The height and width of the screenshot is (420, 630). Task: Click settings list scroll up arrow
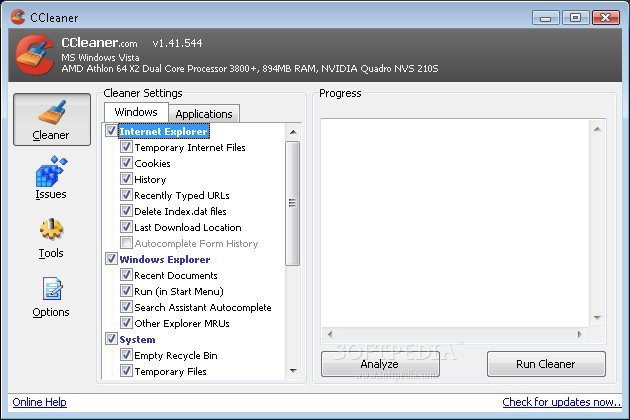[x=293, y=132]
